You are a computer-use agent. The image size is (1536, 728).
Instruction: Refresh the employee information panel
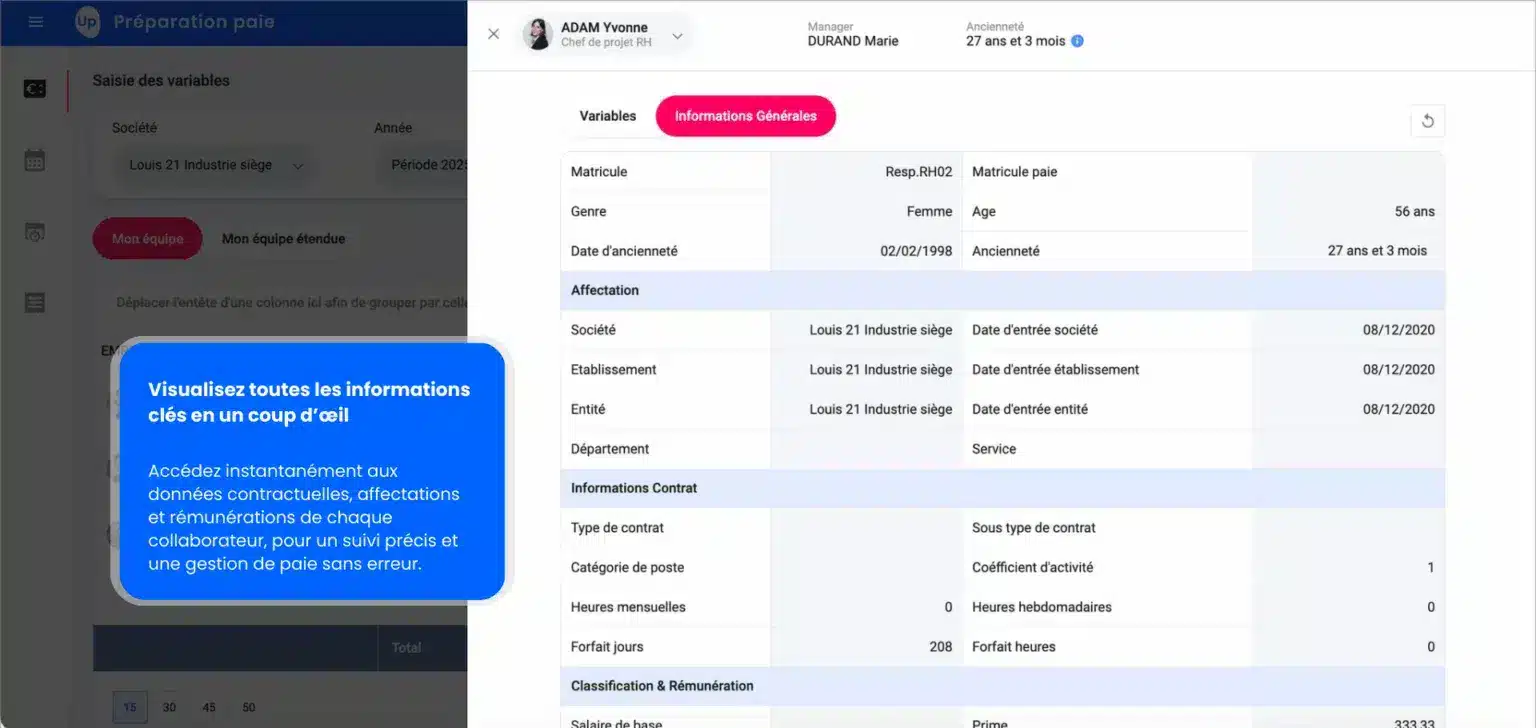click(x=1428, y=120)
